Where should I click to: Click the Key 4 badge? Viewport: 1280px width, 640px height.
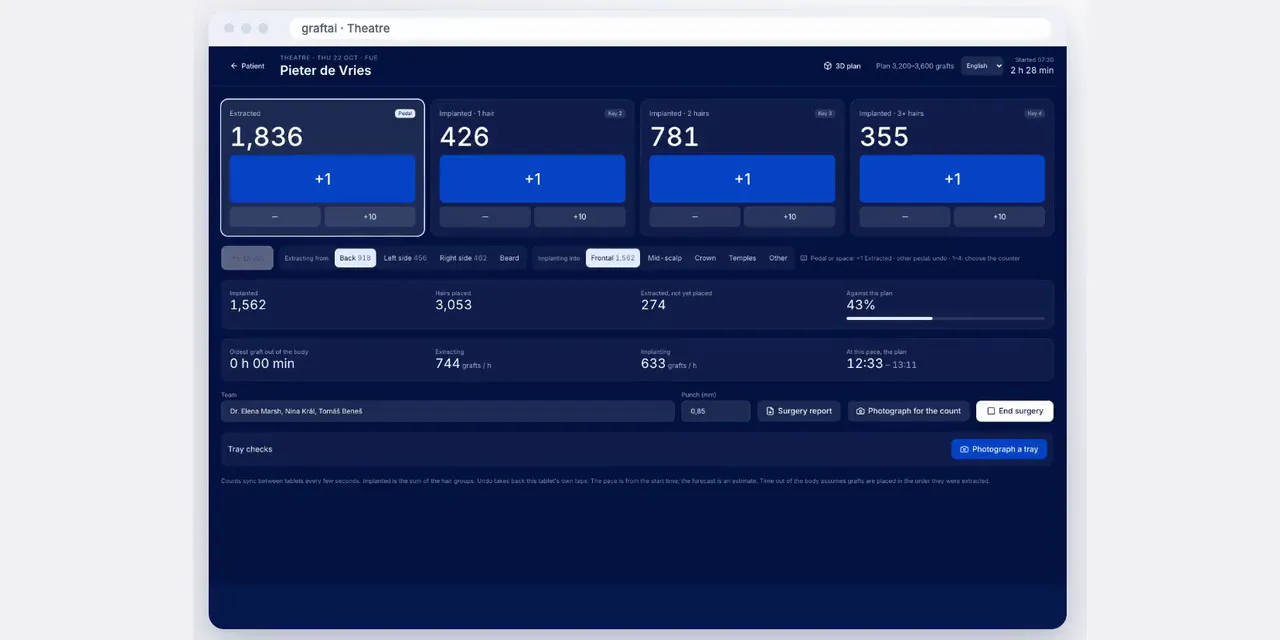pos(1035,114)
